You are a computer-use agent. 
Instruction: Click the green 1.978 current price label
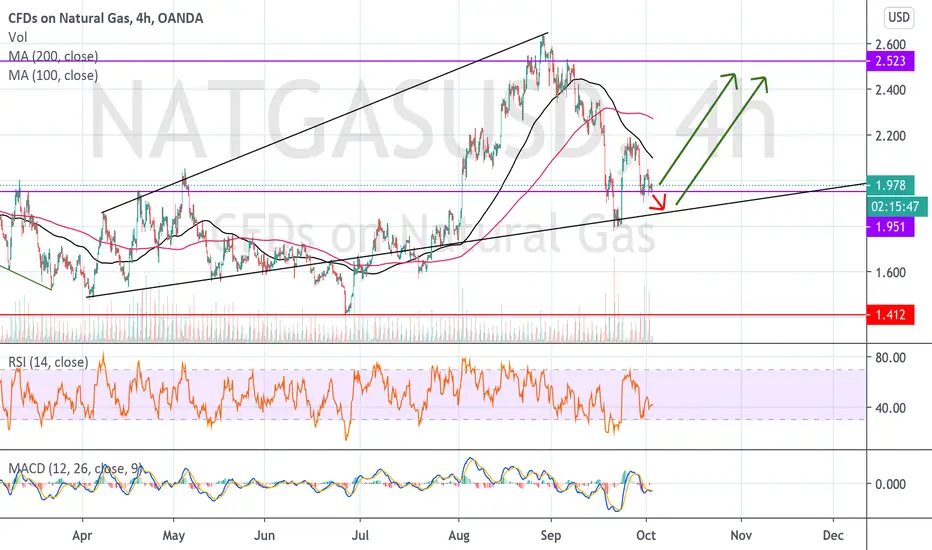tap(890, 186)
